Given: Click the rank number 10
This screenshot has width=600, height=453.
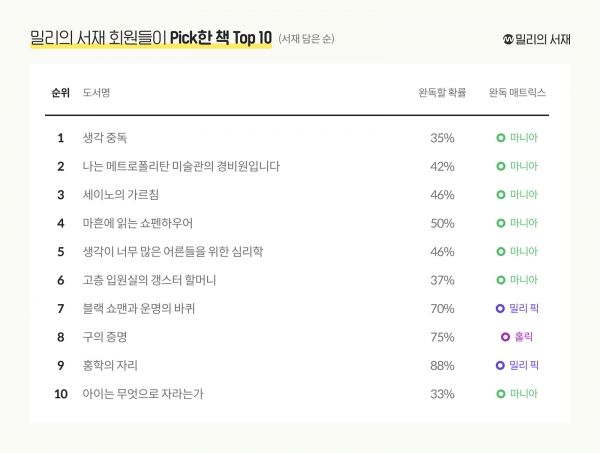Looking at the screenshot, I should point(61,394).
